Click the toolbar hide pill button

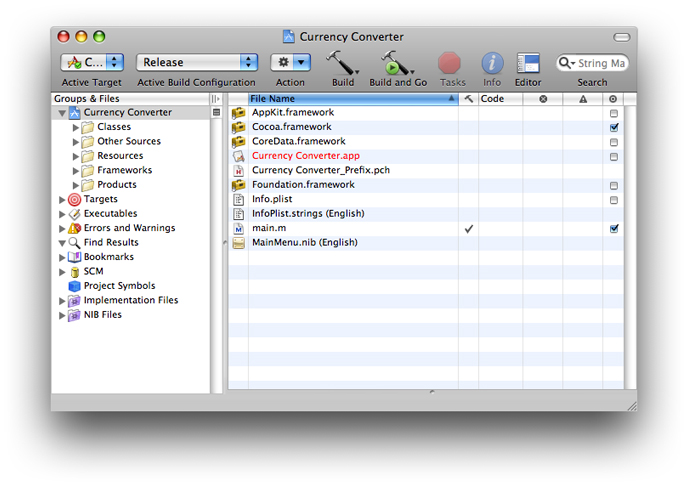click(622, 37)
